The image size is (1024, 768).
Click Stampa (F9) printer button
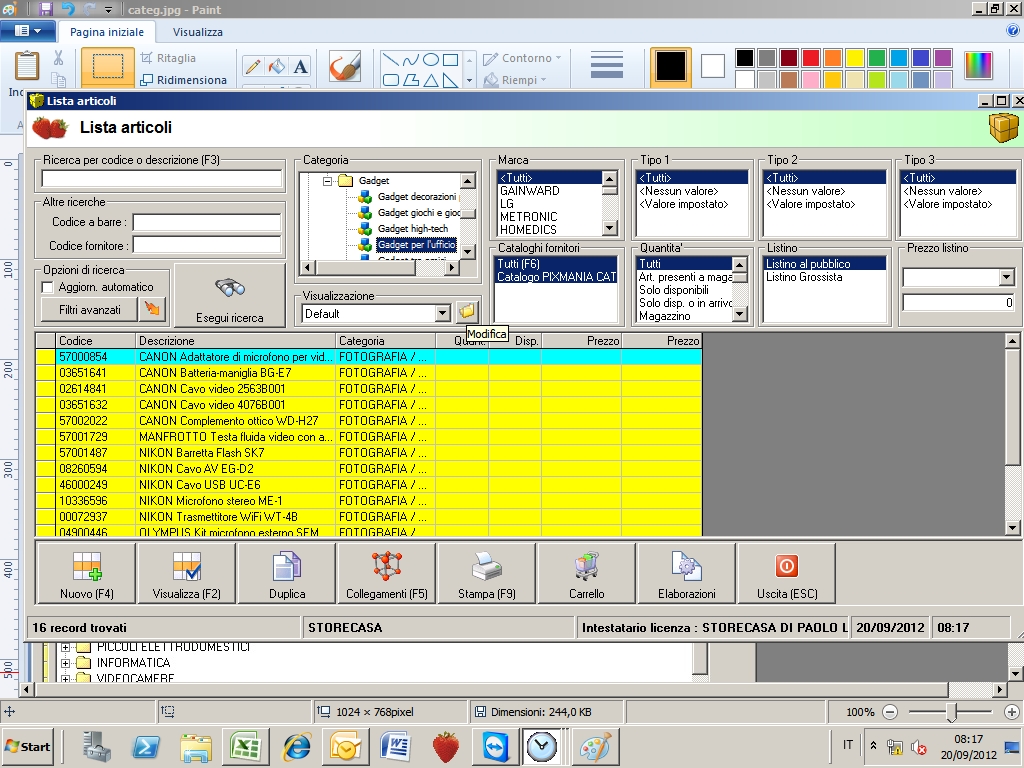[x=487, y=573]
